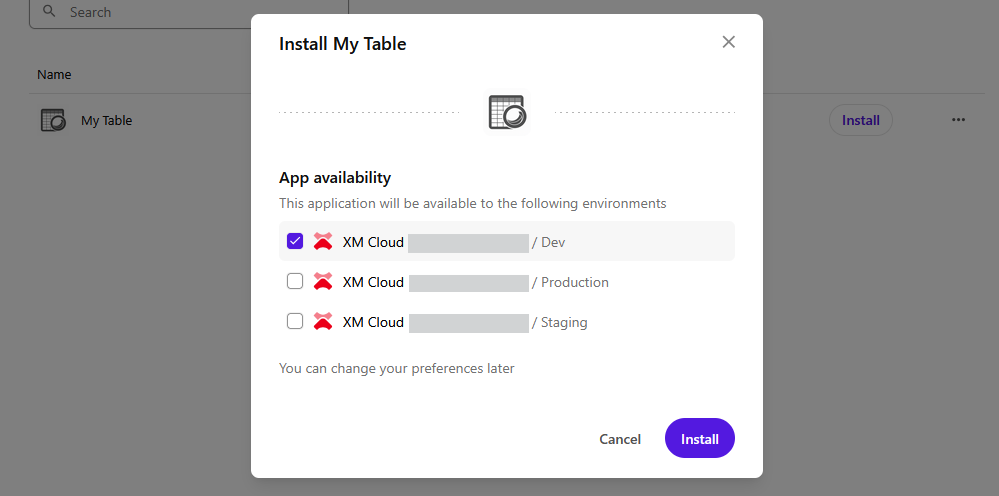Click the XM Cloud logo in the Dev row
999x496 pixels.
323,242
